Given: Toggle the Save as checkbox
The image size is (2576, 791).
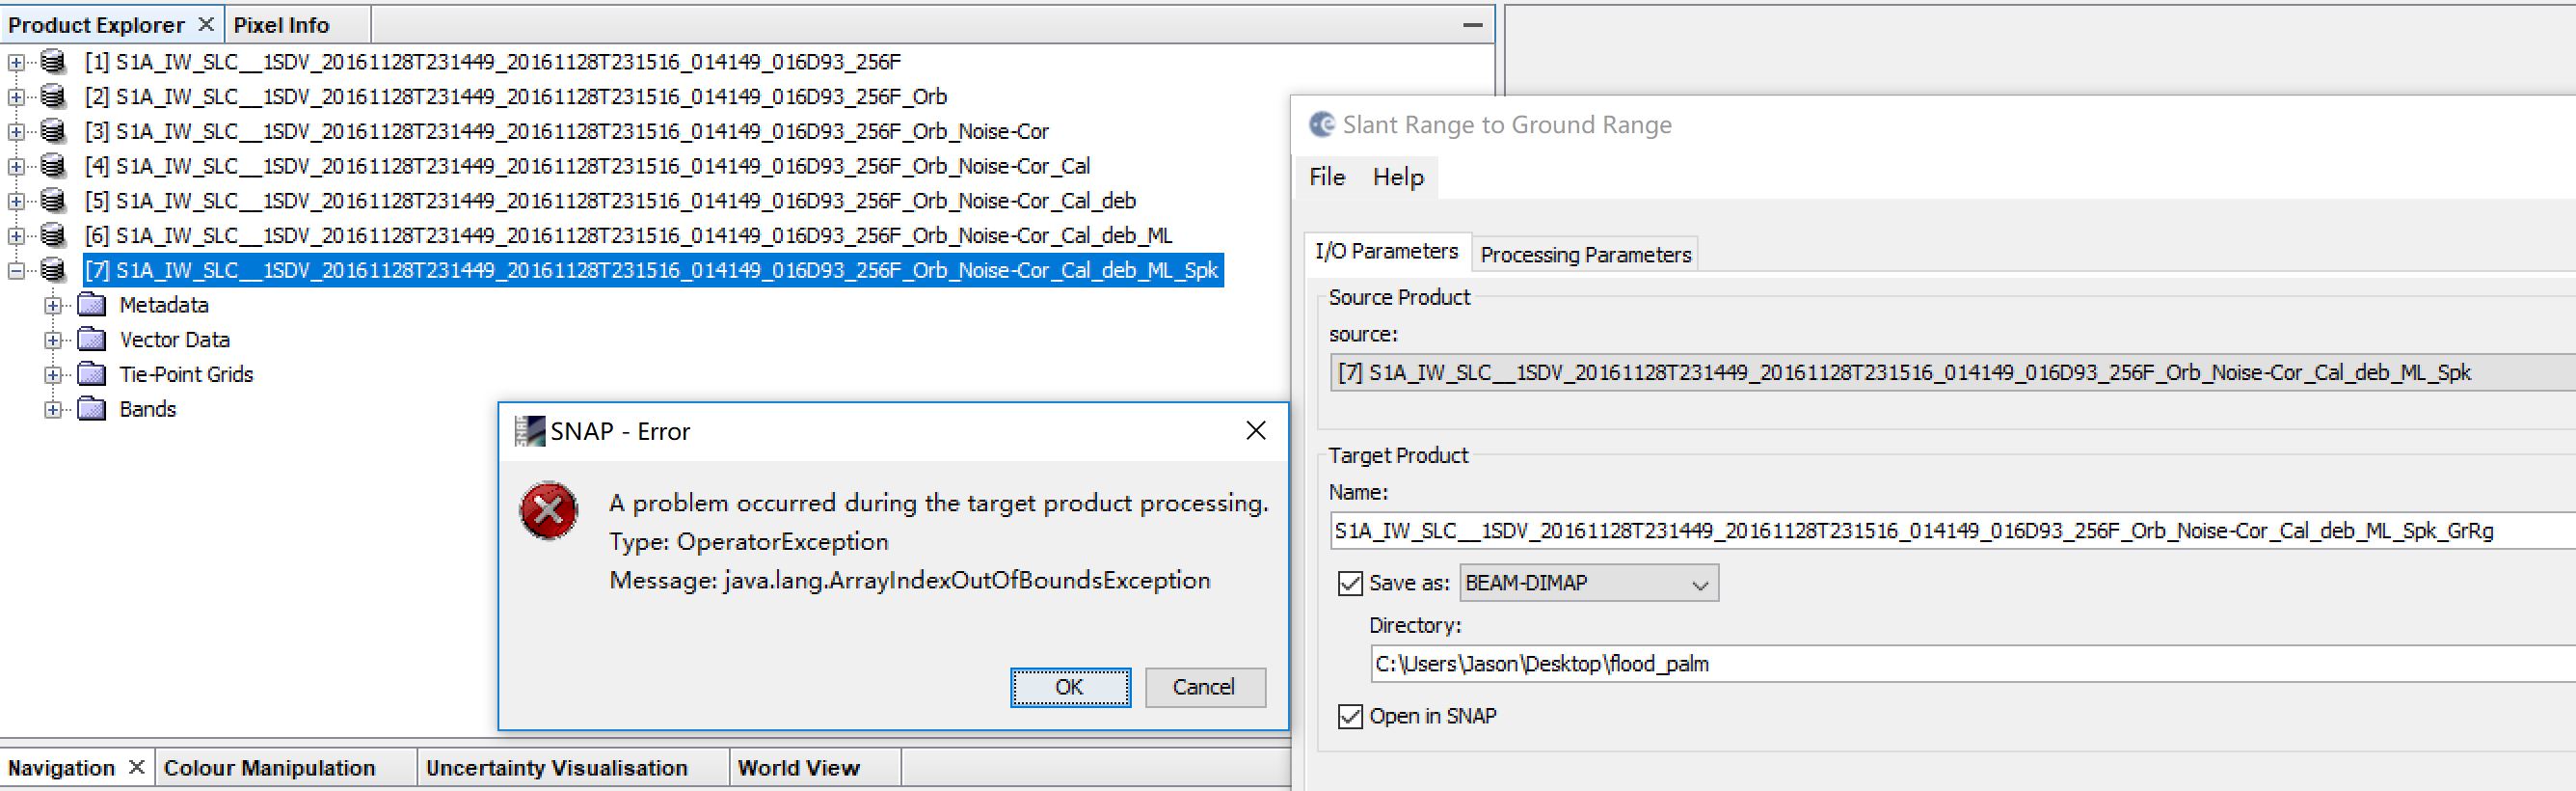Looking at the screenshot, I should click(1350, 583).
